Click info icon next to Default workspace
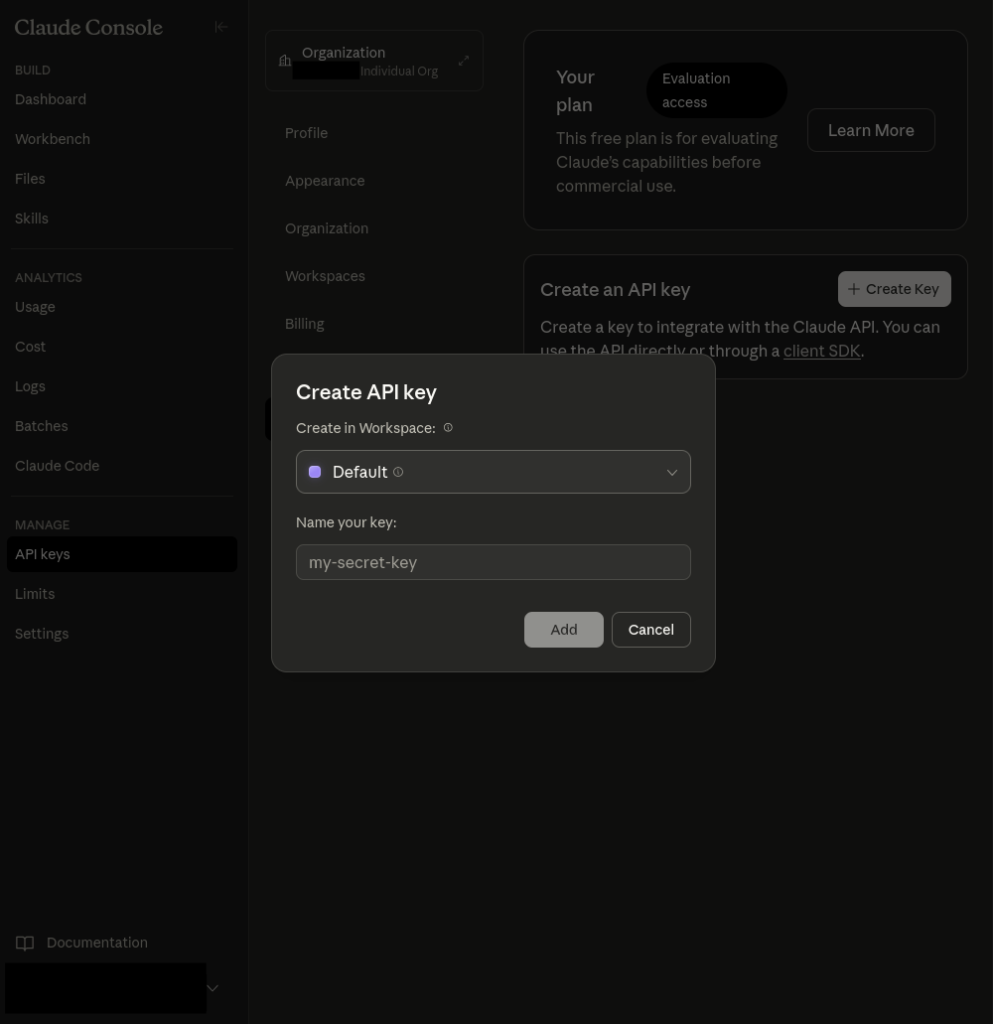The image size is (993, 1024). coord(398,472)
